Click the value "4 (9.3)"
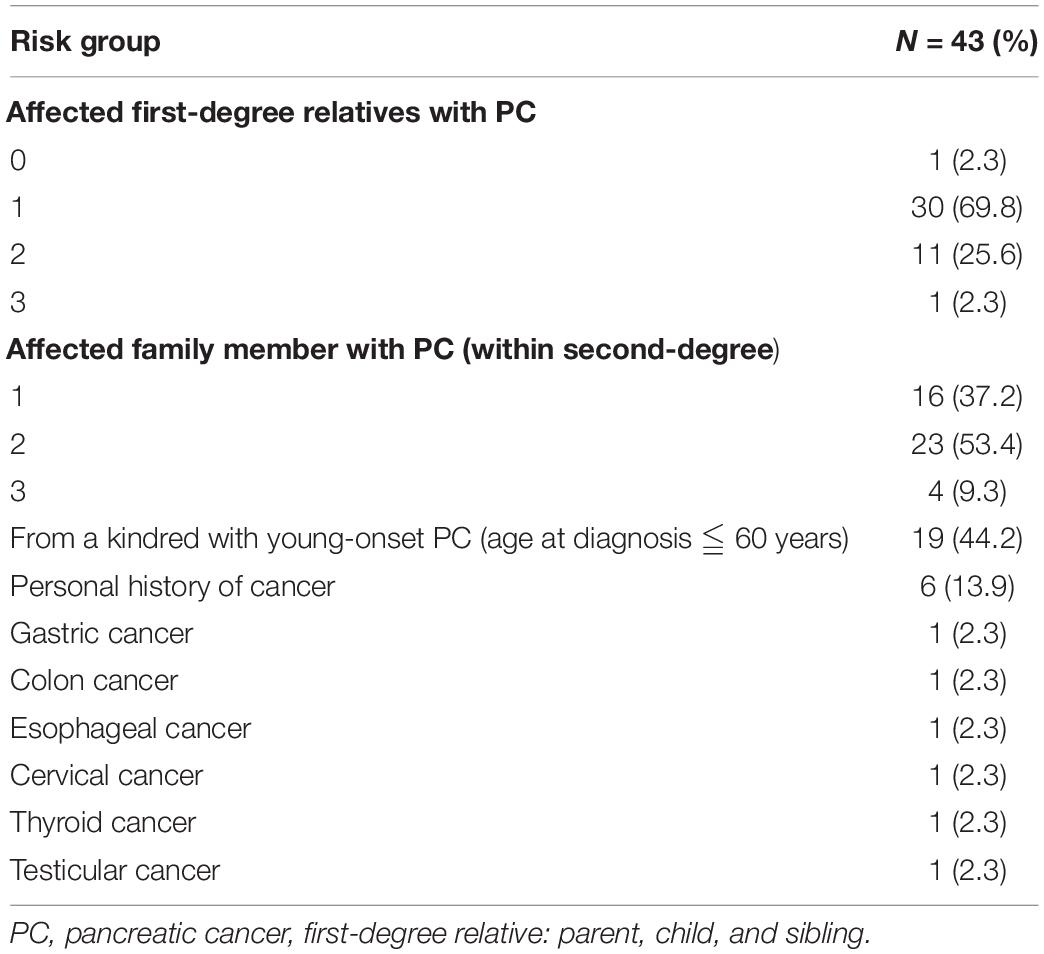1044x954 pixels. point(967,491)
